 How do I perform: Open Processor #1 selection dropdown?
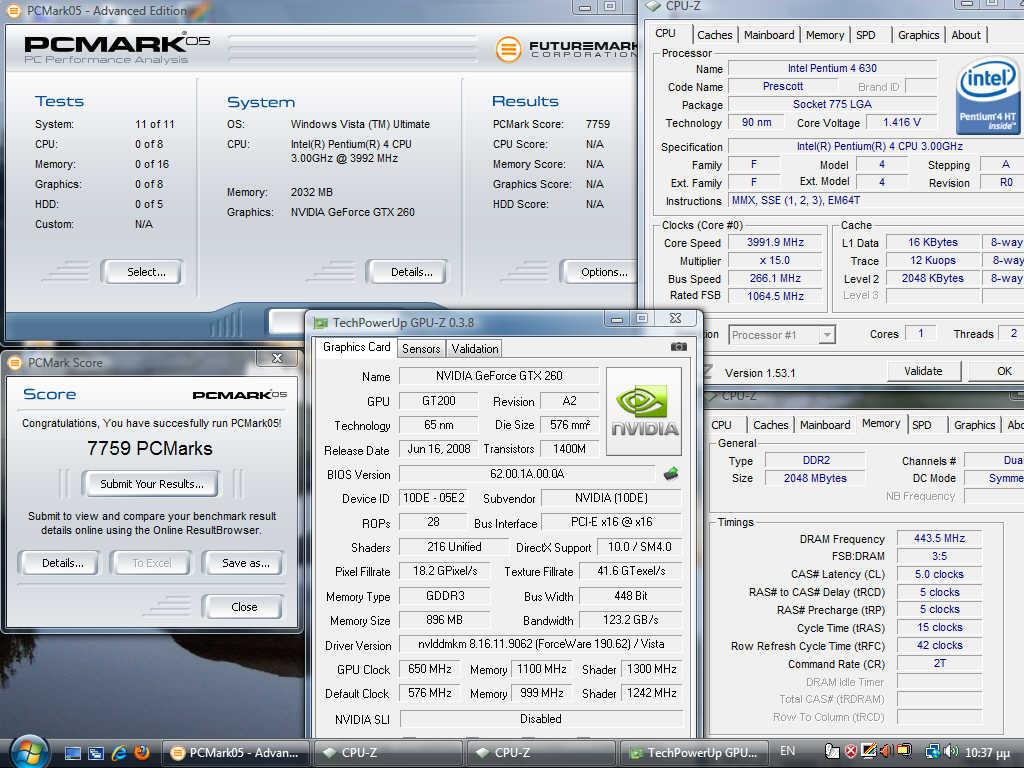click(782, 335)
